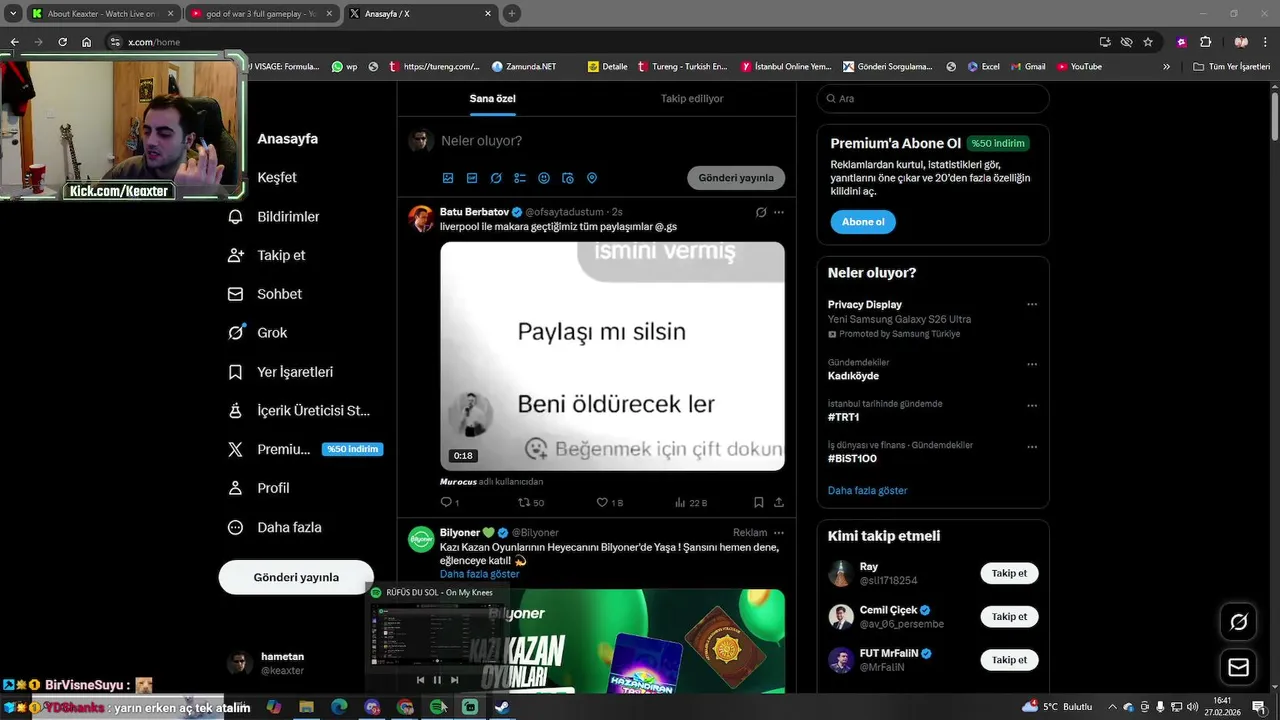Screen dimensions: 1280x720
Task: Open Yer İşaretleri bookmark icon in sidebar
Action: tap(236, 372)
